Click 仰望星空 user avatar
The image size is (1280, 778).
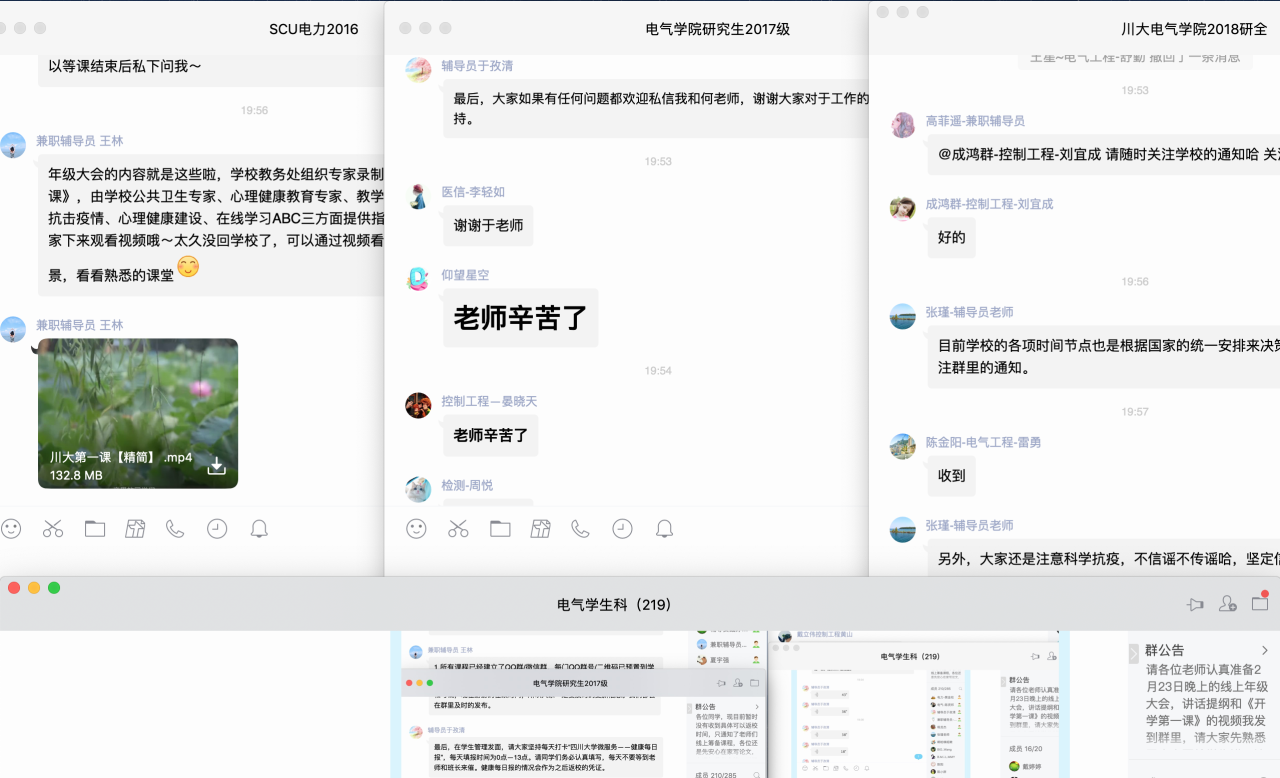coord(418,279)
